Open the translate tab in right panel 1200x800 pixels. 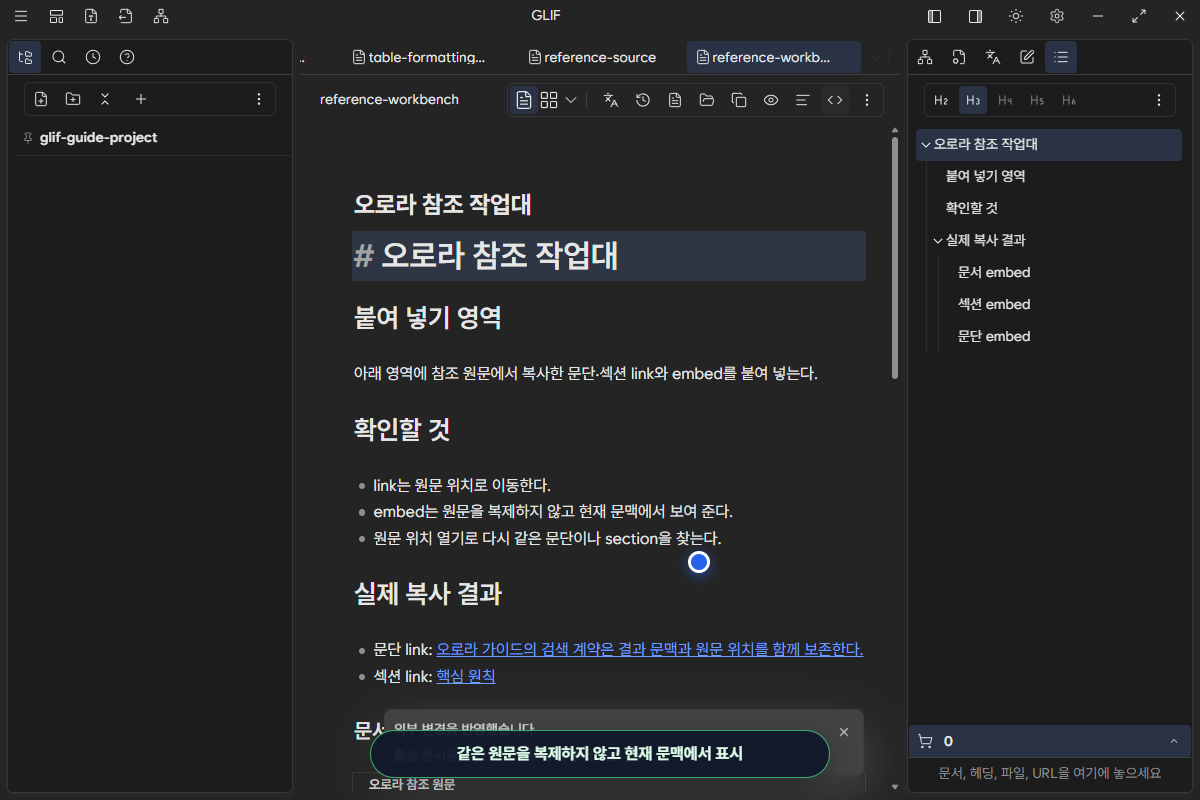coord(993,57)
